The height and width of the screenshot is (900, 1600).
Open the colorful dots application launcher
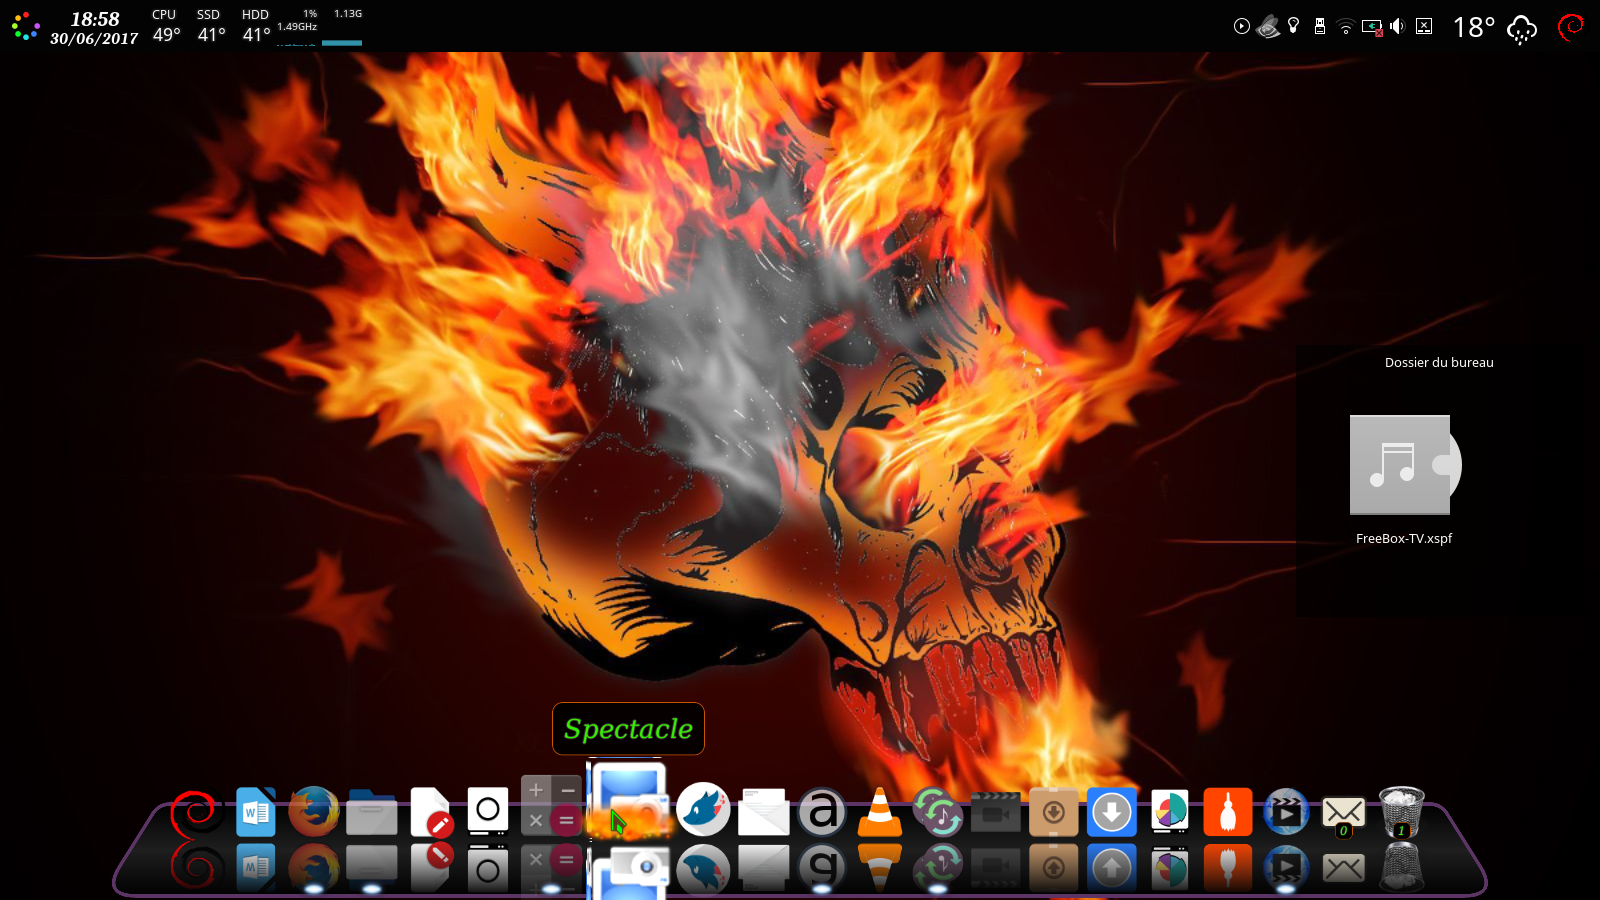click(x=26, y=26)
